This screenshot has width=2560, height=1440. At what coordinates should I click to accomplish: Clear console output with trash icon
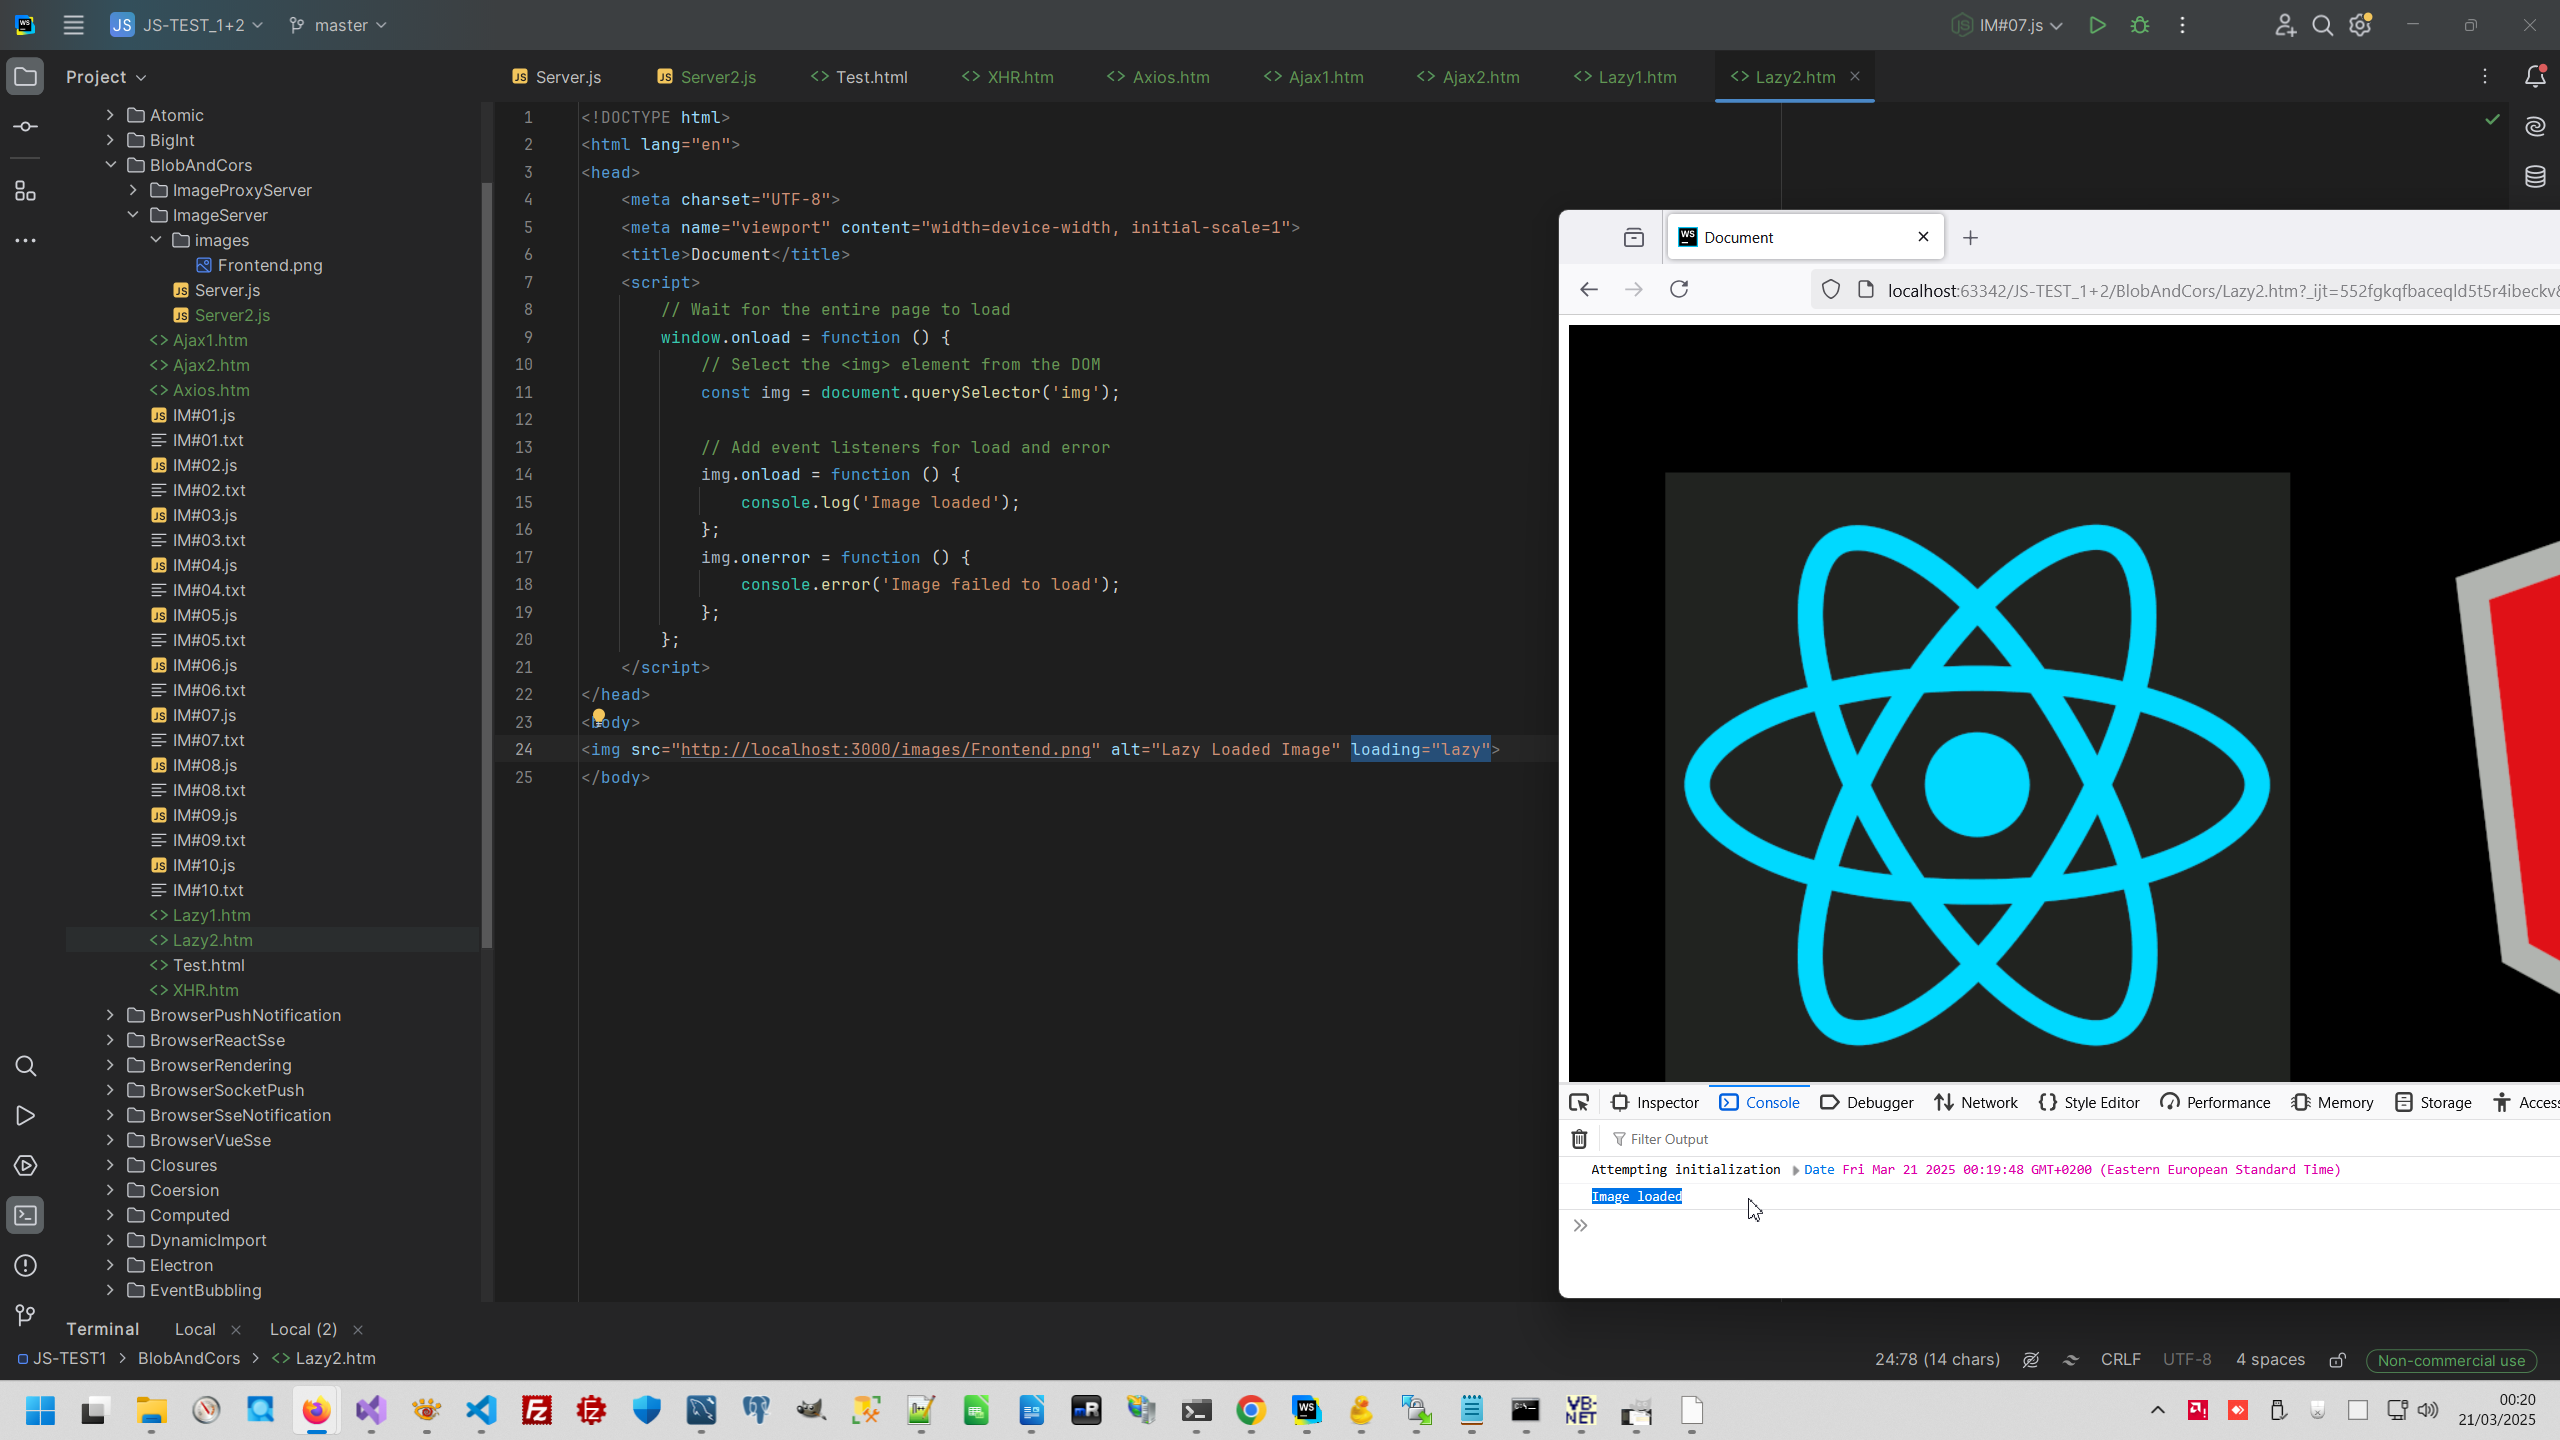tap(1579, 1139)
